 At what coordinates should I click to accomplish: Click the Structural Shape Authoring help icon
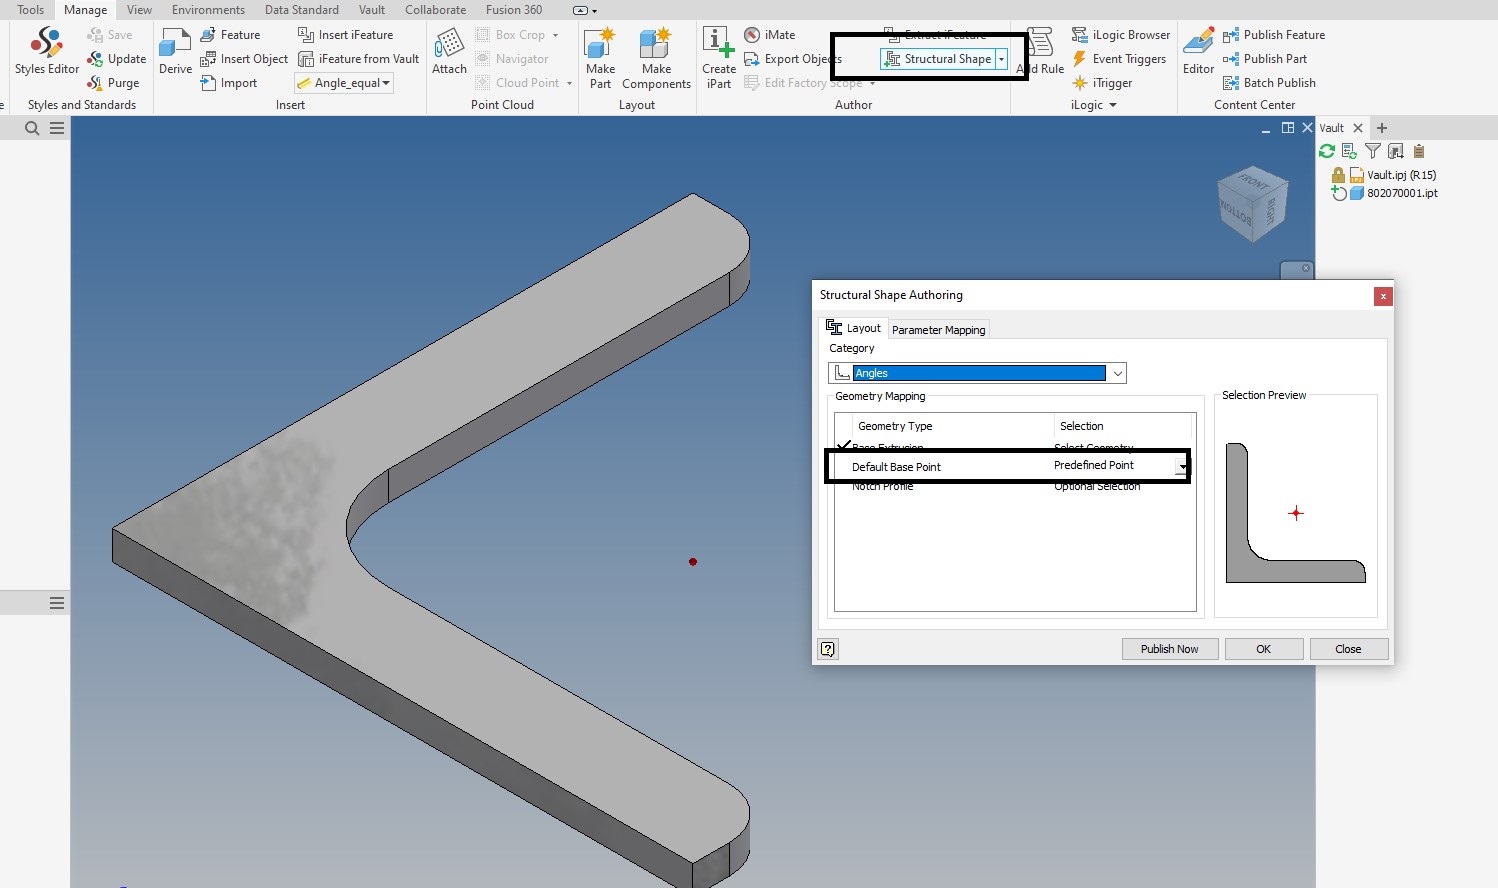pyautogui.click(x=828, y=649)
